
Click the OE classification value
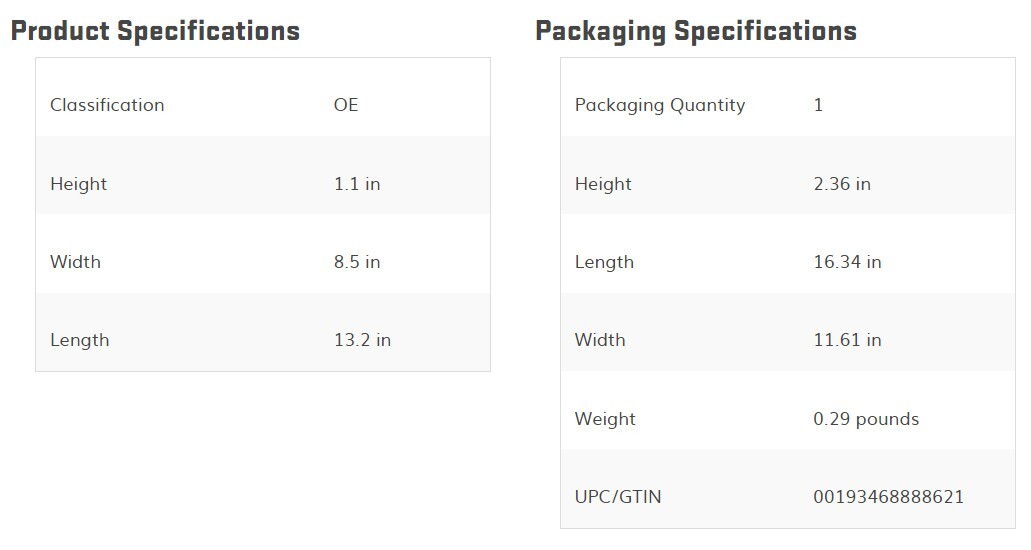(x=346, y=105)
